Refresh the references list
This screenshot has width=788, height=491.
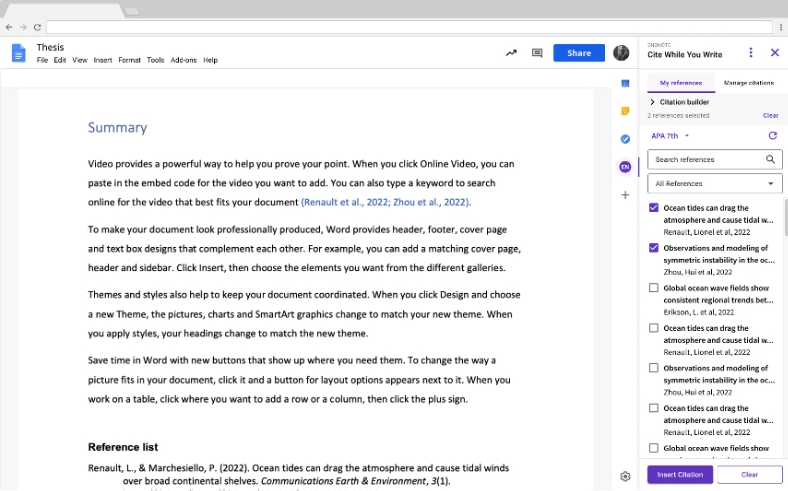(x=772, y=136)
